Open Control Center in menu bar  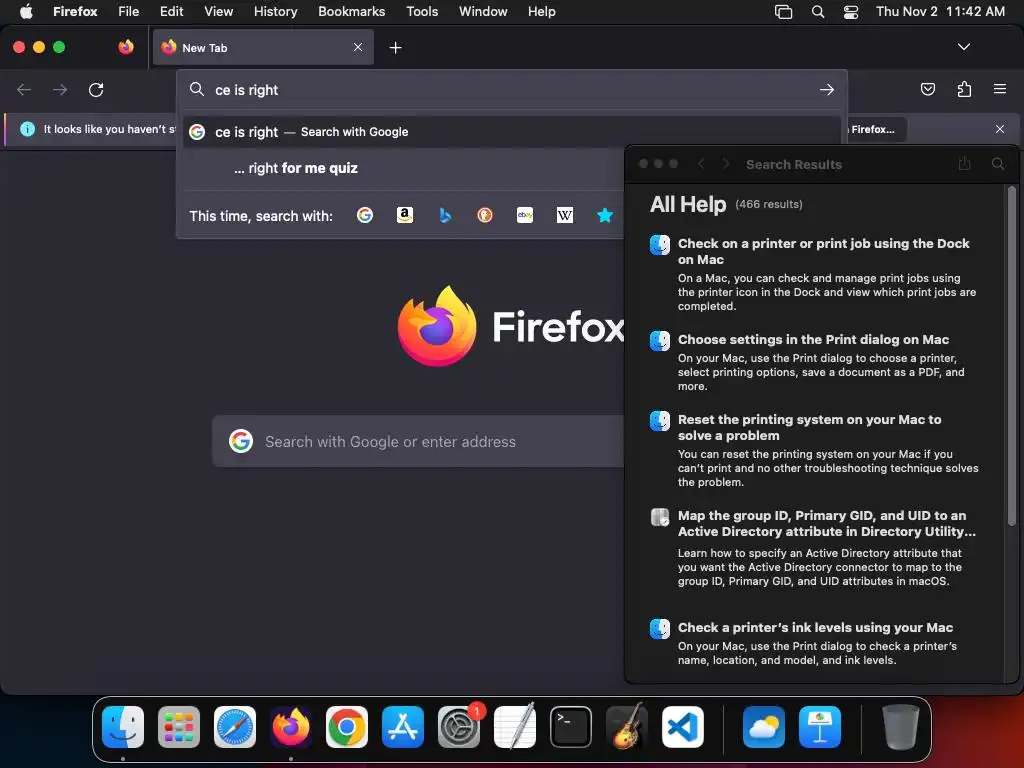(x=850, y=11)
